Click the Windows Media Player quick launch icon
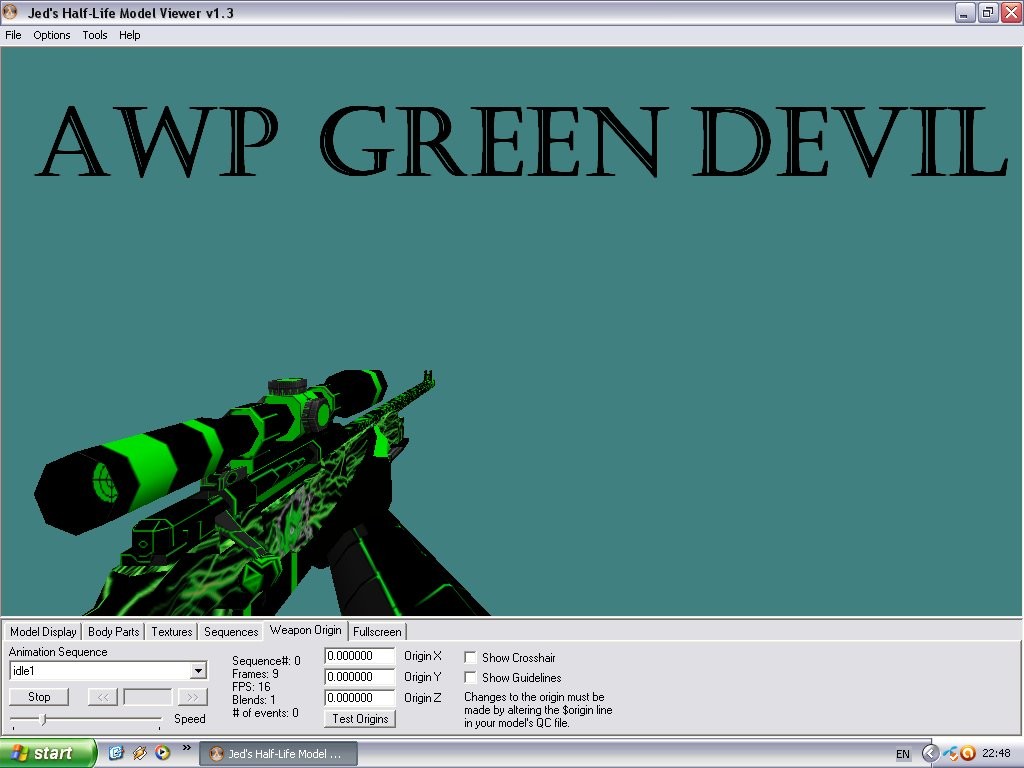Image resolution: width=1024 pixels, height=768 pixels. coord(163,753)
